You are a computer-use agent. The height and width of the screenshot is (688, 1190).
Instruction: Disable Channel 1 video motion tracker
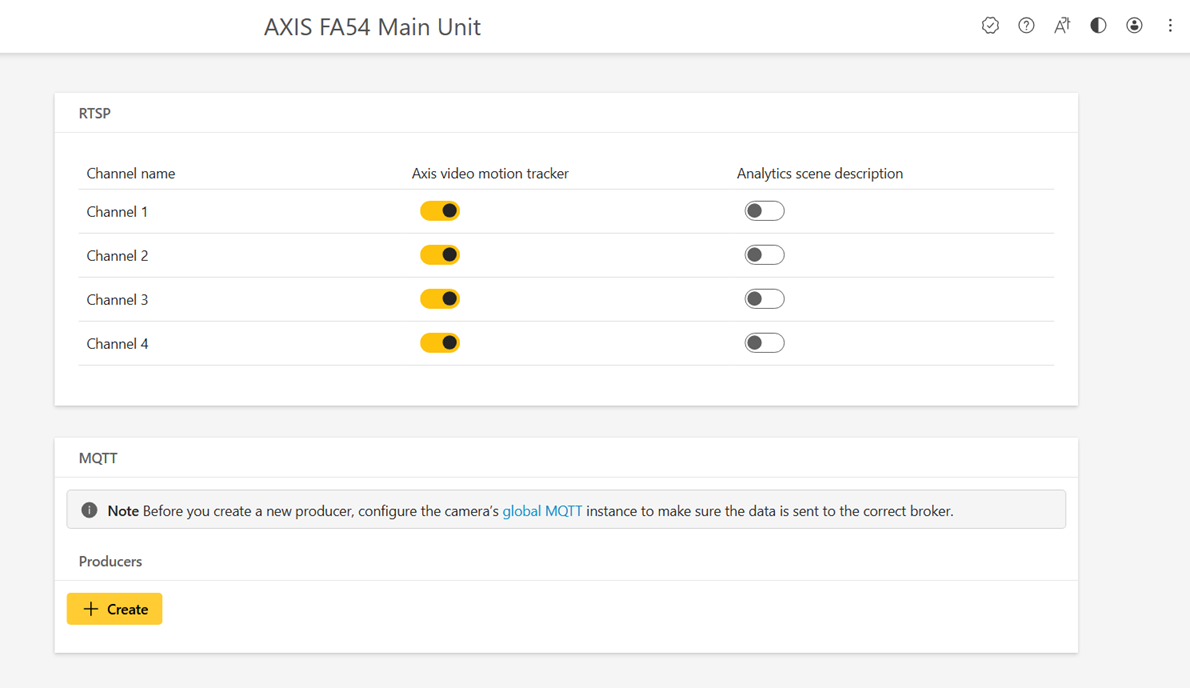440,211
